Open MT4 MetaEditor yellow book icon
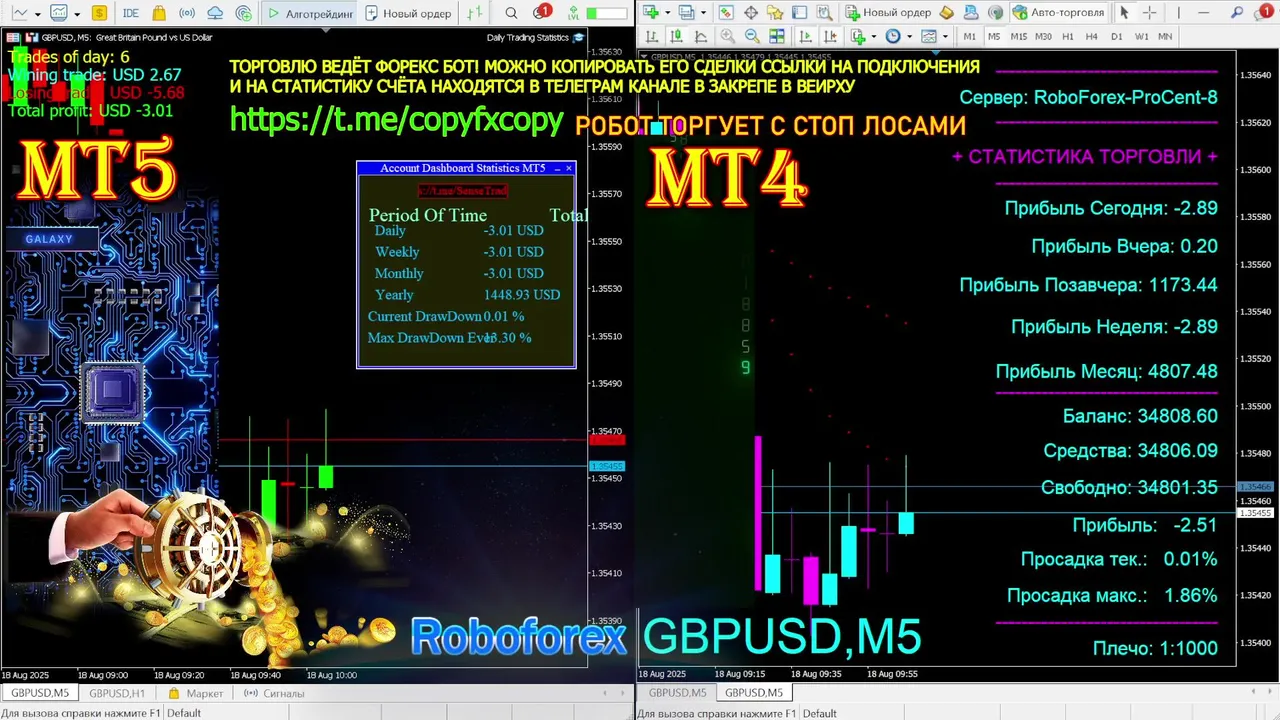Screen dimensions: 1280x720 point(946,13)
